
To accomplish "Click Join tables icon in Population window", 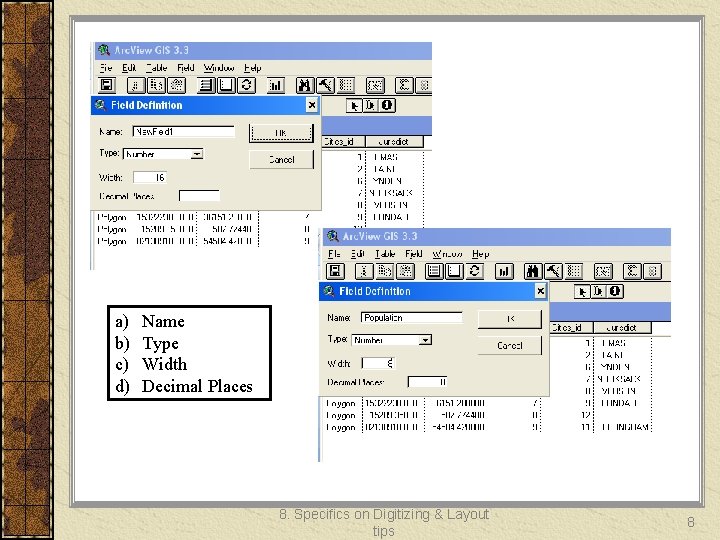I will click(603, 271).
